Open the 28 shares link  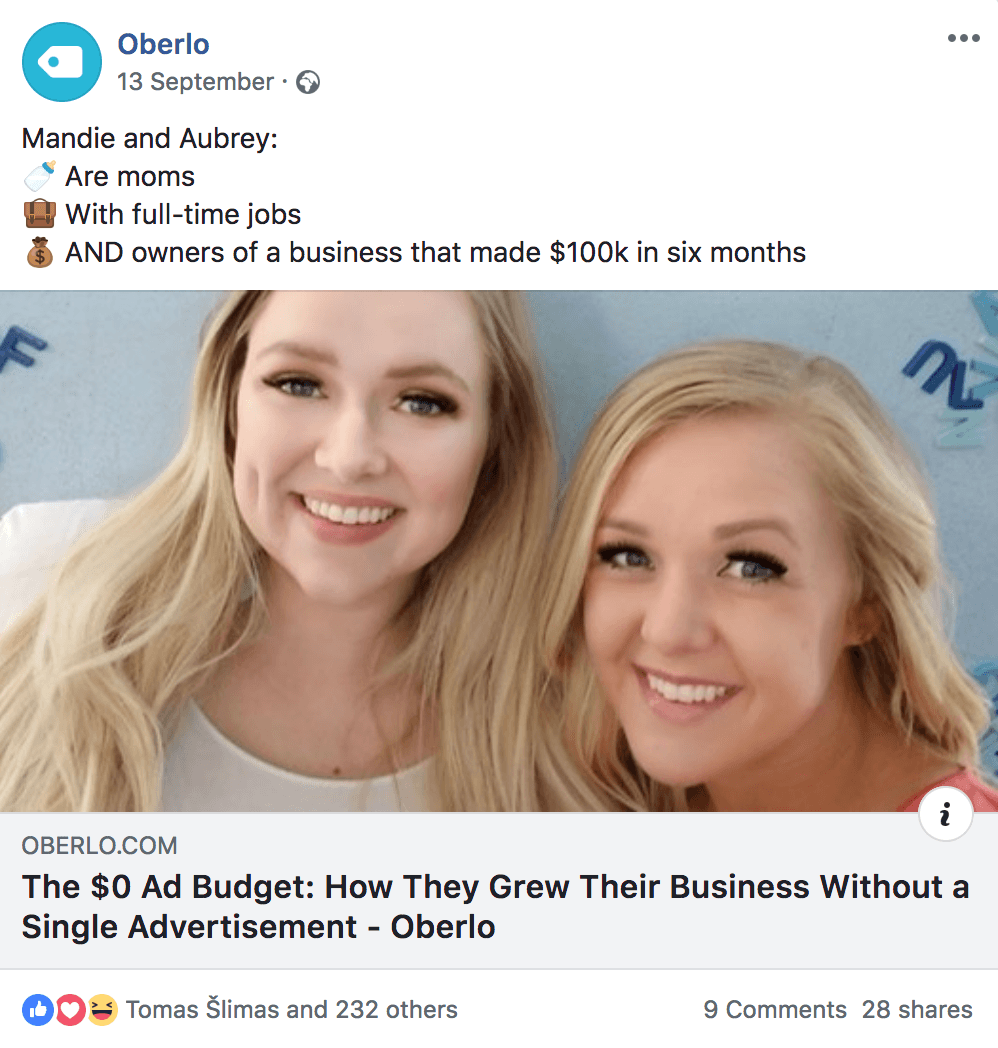pyautogui.click(x=917, y=1009)
